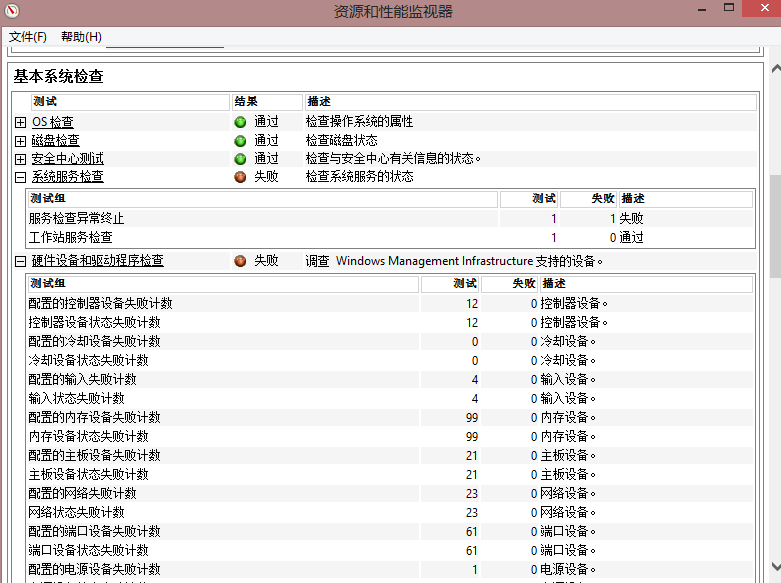781x583 pixels.
Task: Click the 磁盘检查 link
Action: tap(55, 140)
